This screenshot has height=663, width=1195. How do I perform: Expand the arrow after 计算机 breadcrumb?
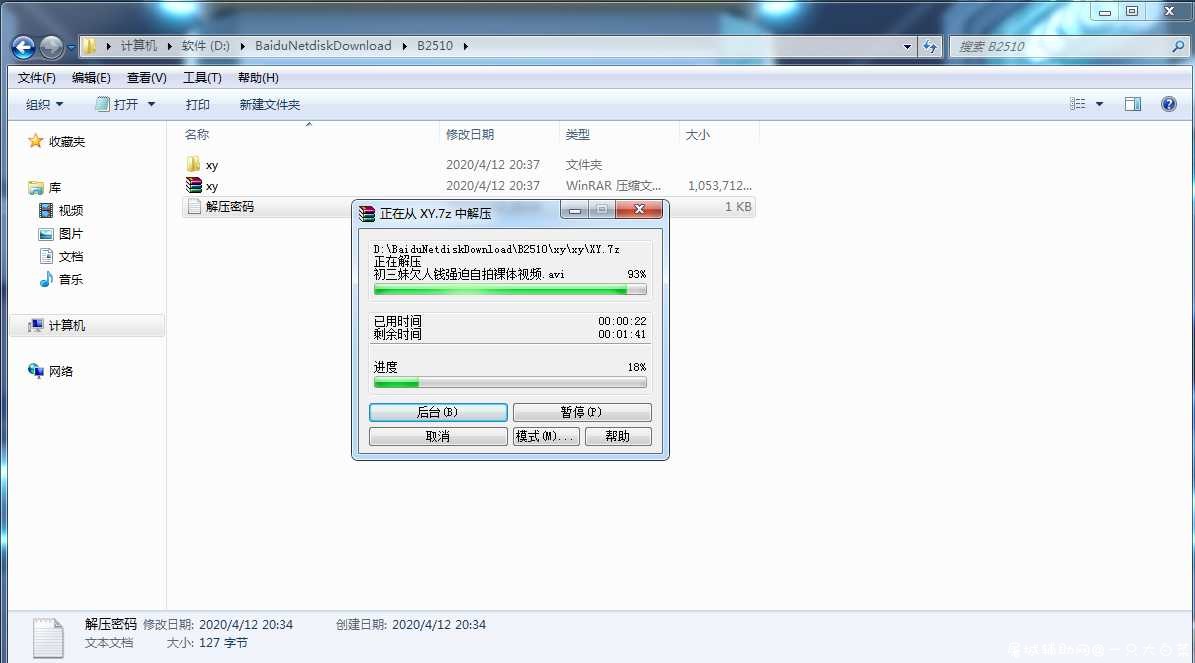coord(169,46)
